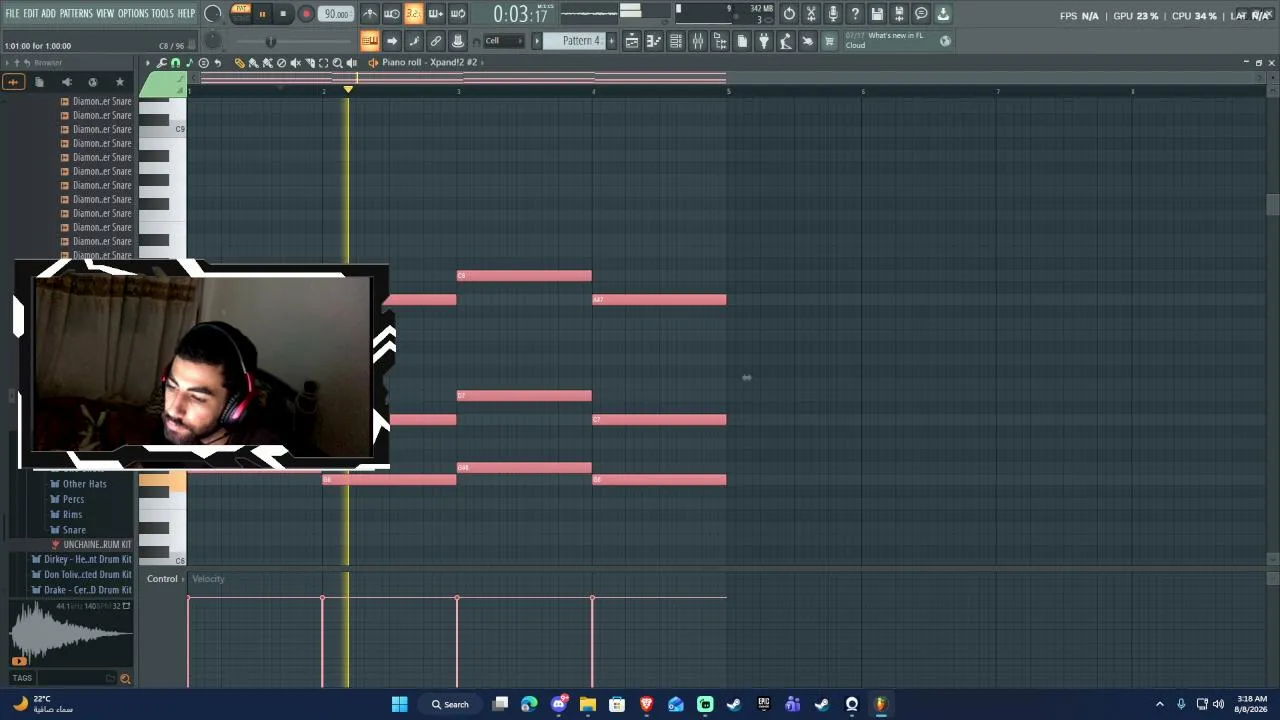Open the piano roll options menu arrow
Screen dimensions: 1280x720
click(x=148, y=63)
